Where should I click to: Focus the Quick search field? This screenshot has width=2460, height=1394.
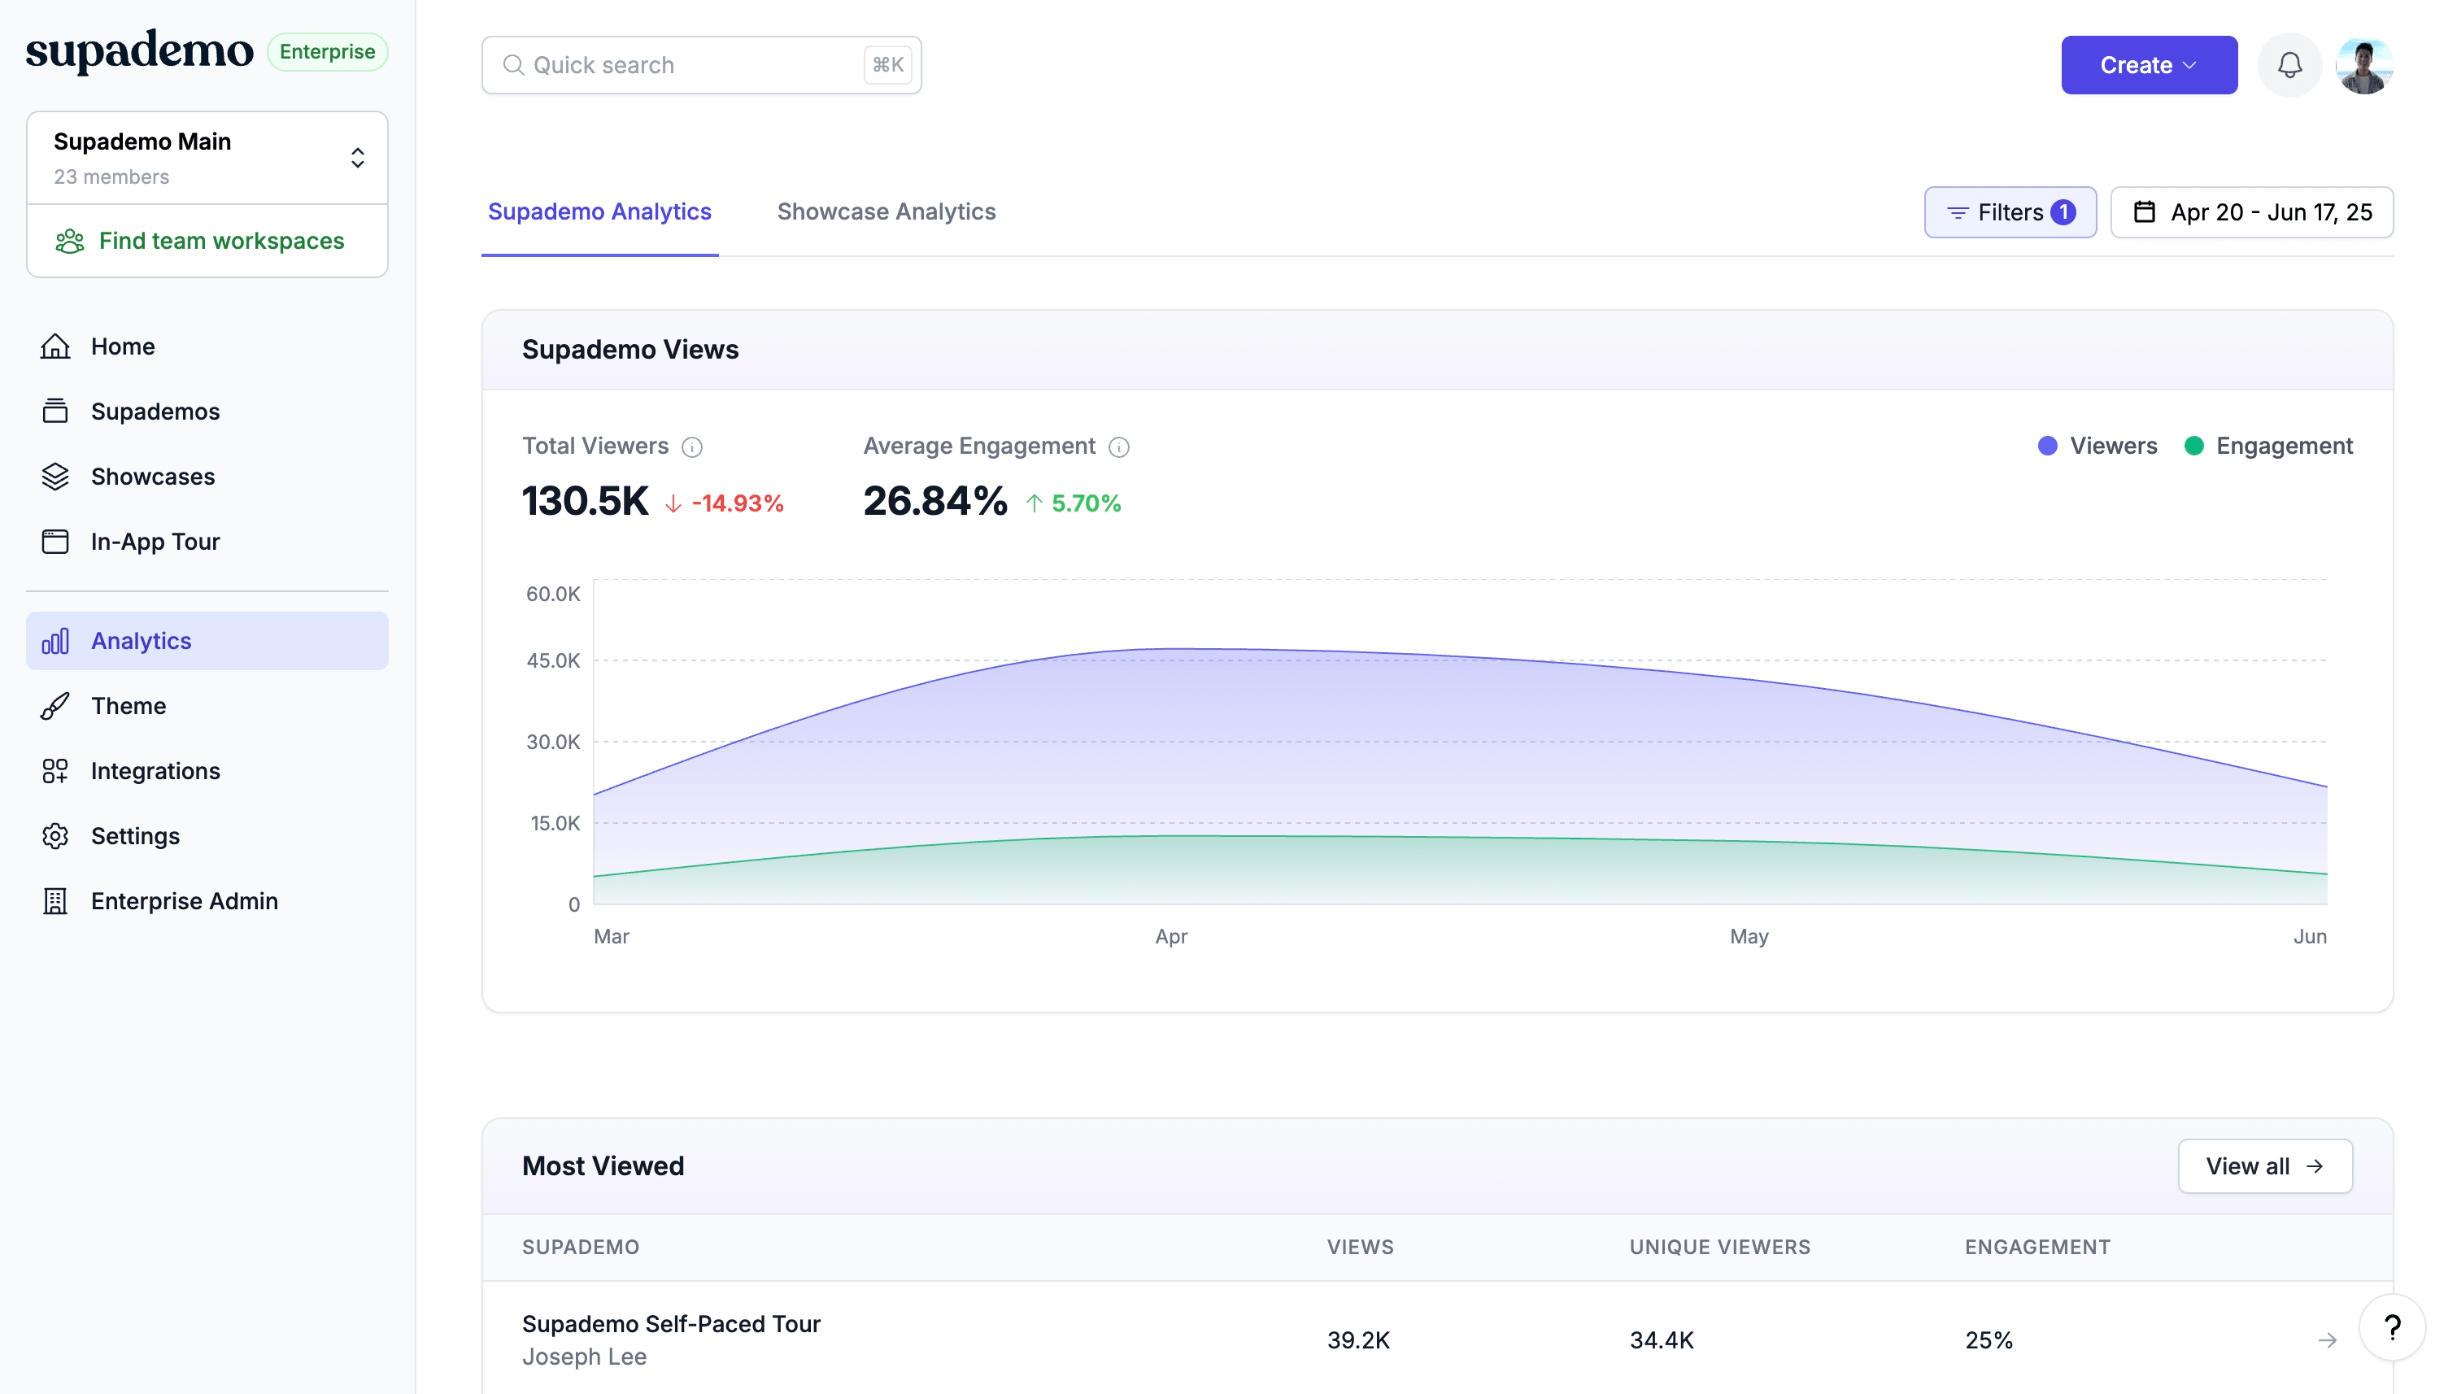click(x=701, y=65)
